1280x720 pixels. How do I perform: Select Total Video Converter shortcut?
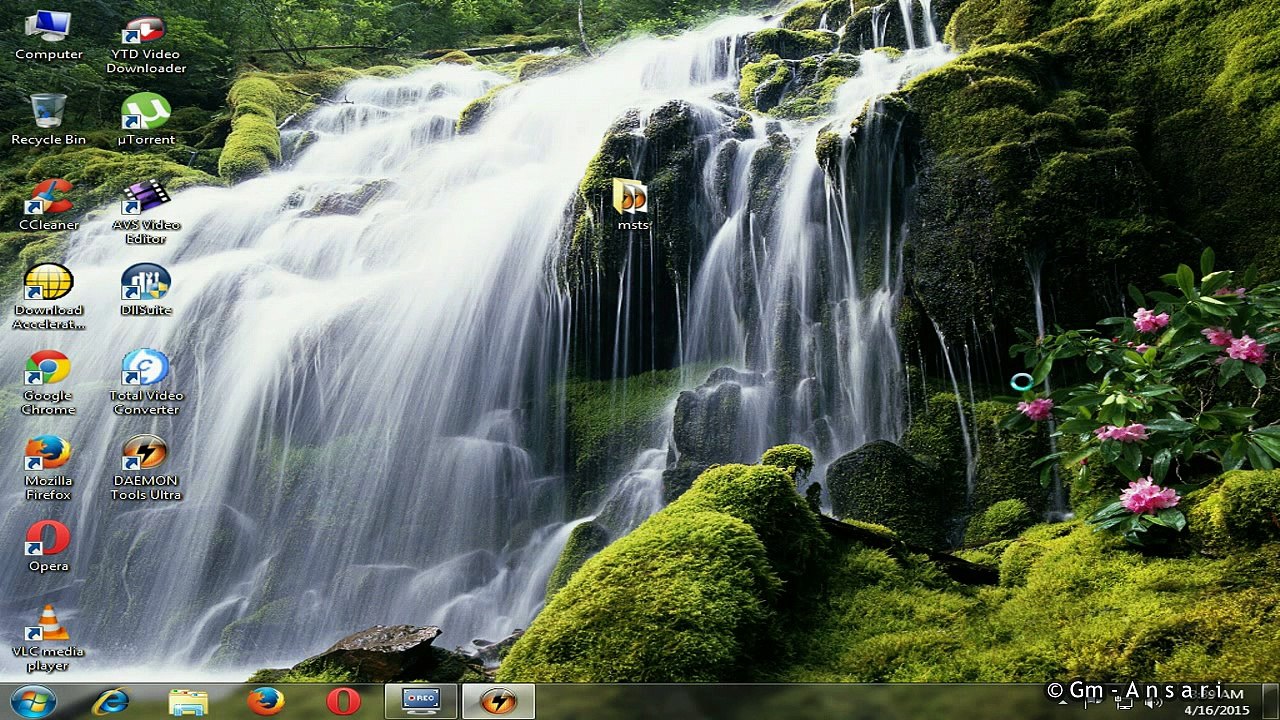(146, 382)
